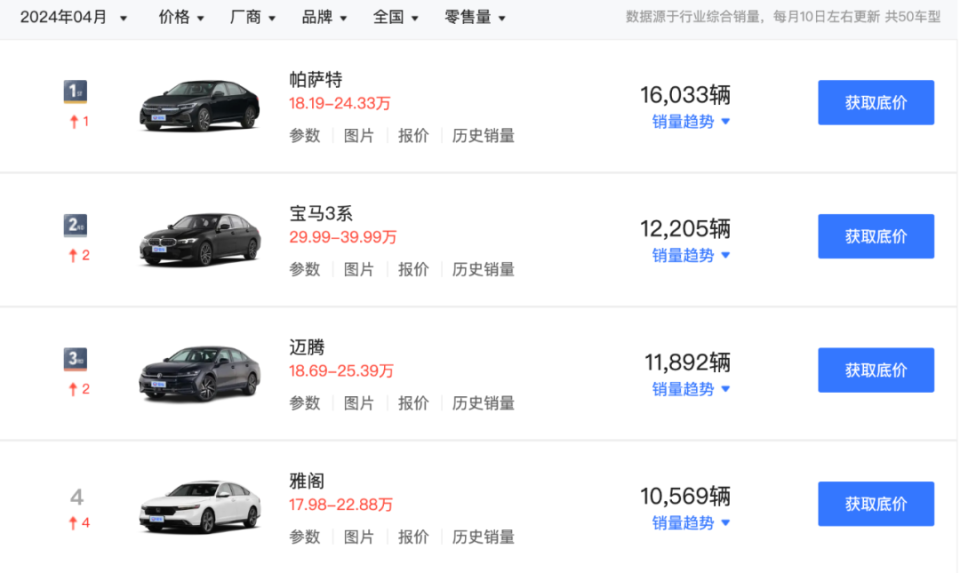Image resolution: width=960 pixels, height=573 pixels.
Task: View 参数 for 迈腾
Action: [x=305, y=403]
